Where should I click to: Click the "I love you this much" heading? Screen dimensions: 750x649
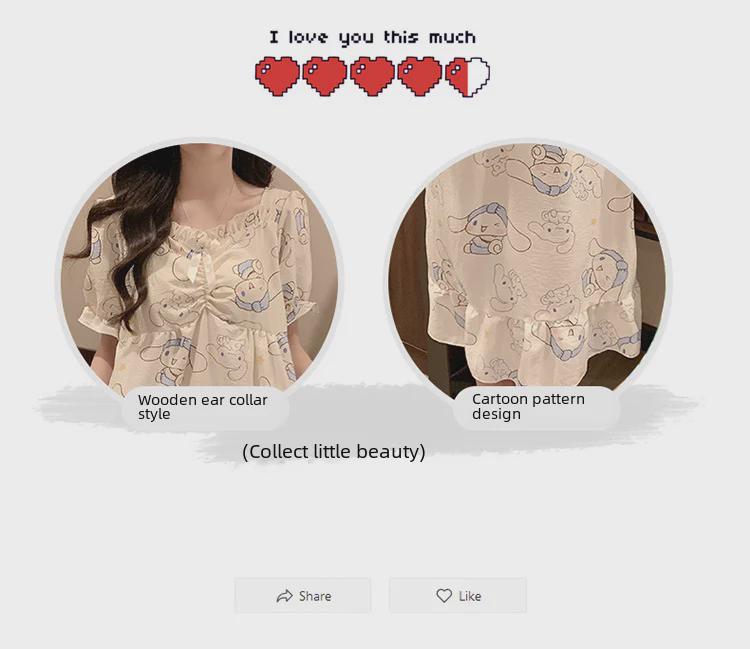pyautogui.click(x=372, y=37)
